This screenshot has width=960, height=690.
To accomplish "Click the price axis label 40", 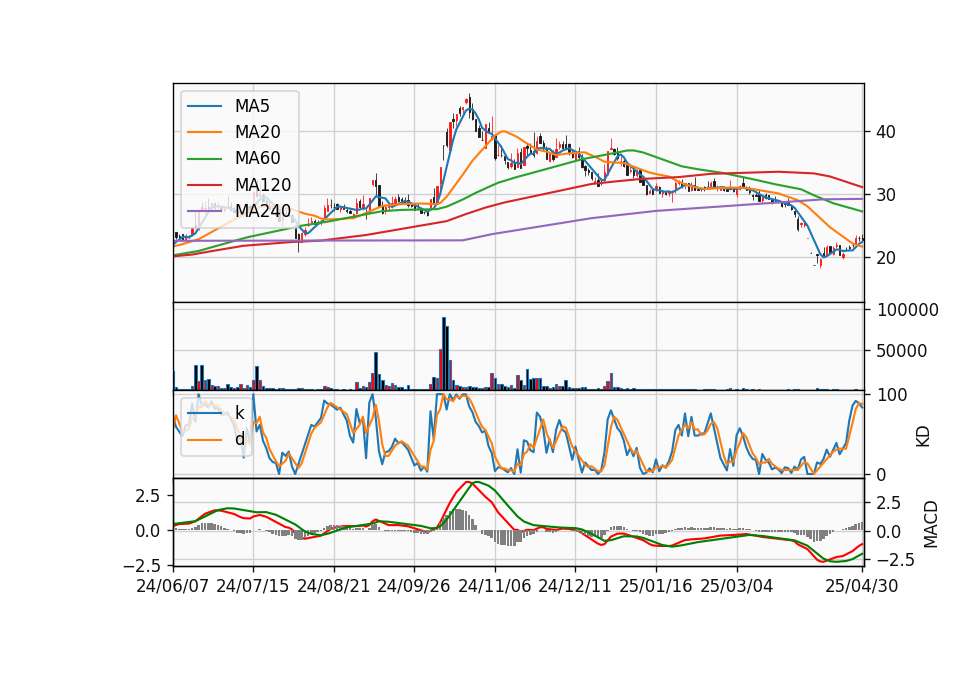I will coord(885,132).
